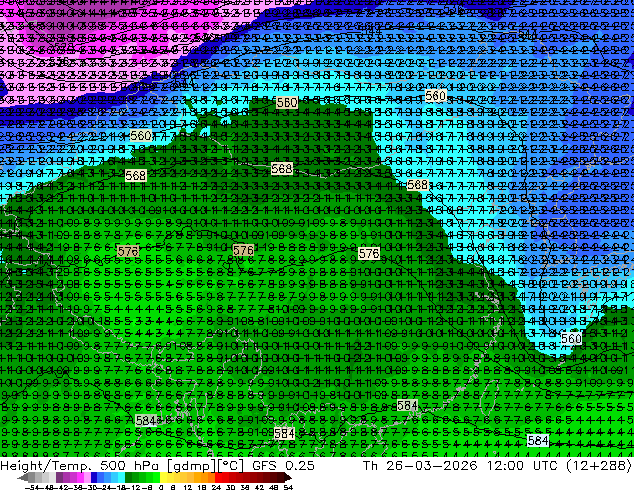Screen dimensions: 634x490
Task: Click the leftmost '584' contour label
Action: click(x=146, y=420)
